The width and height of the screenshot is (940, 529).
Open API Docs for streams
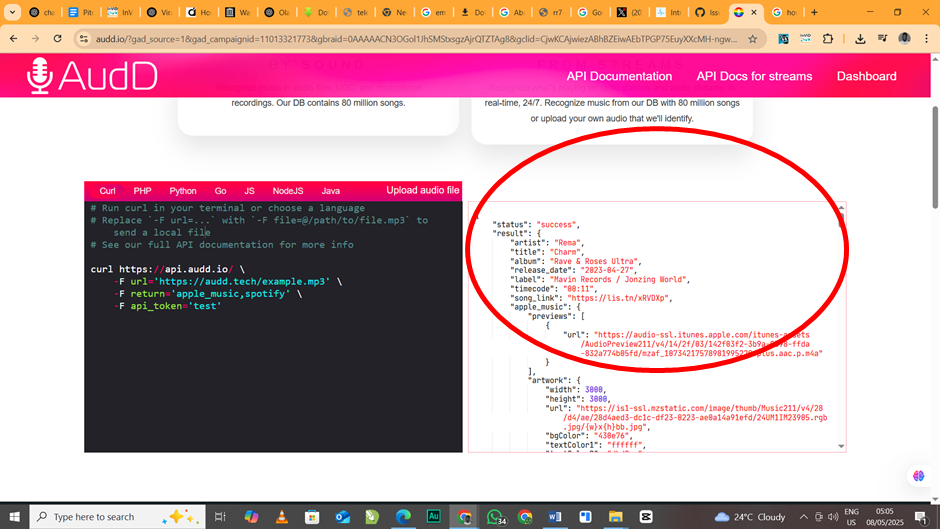pos(754,76)
